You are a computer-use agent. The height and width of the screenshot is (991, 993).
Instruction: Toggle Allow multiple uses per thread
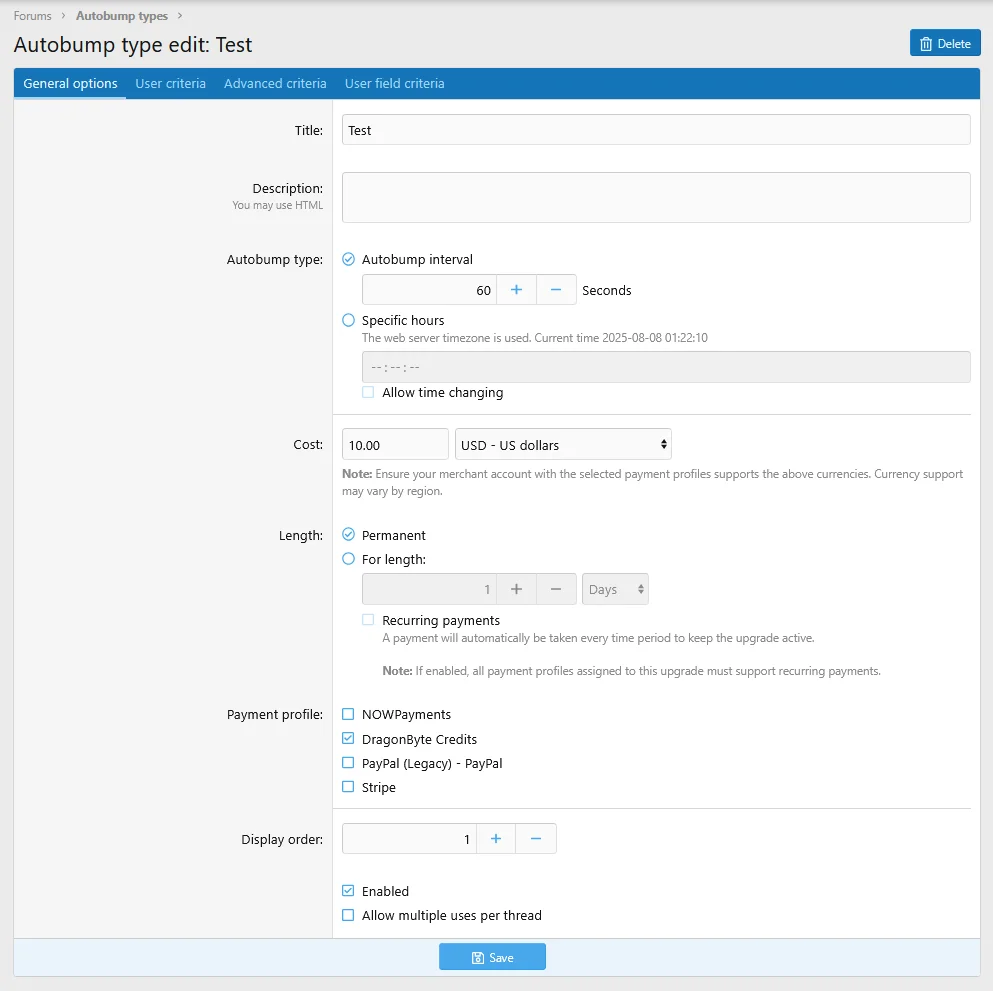tap(348, 914)
